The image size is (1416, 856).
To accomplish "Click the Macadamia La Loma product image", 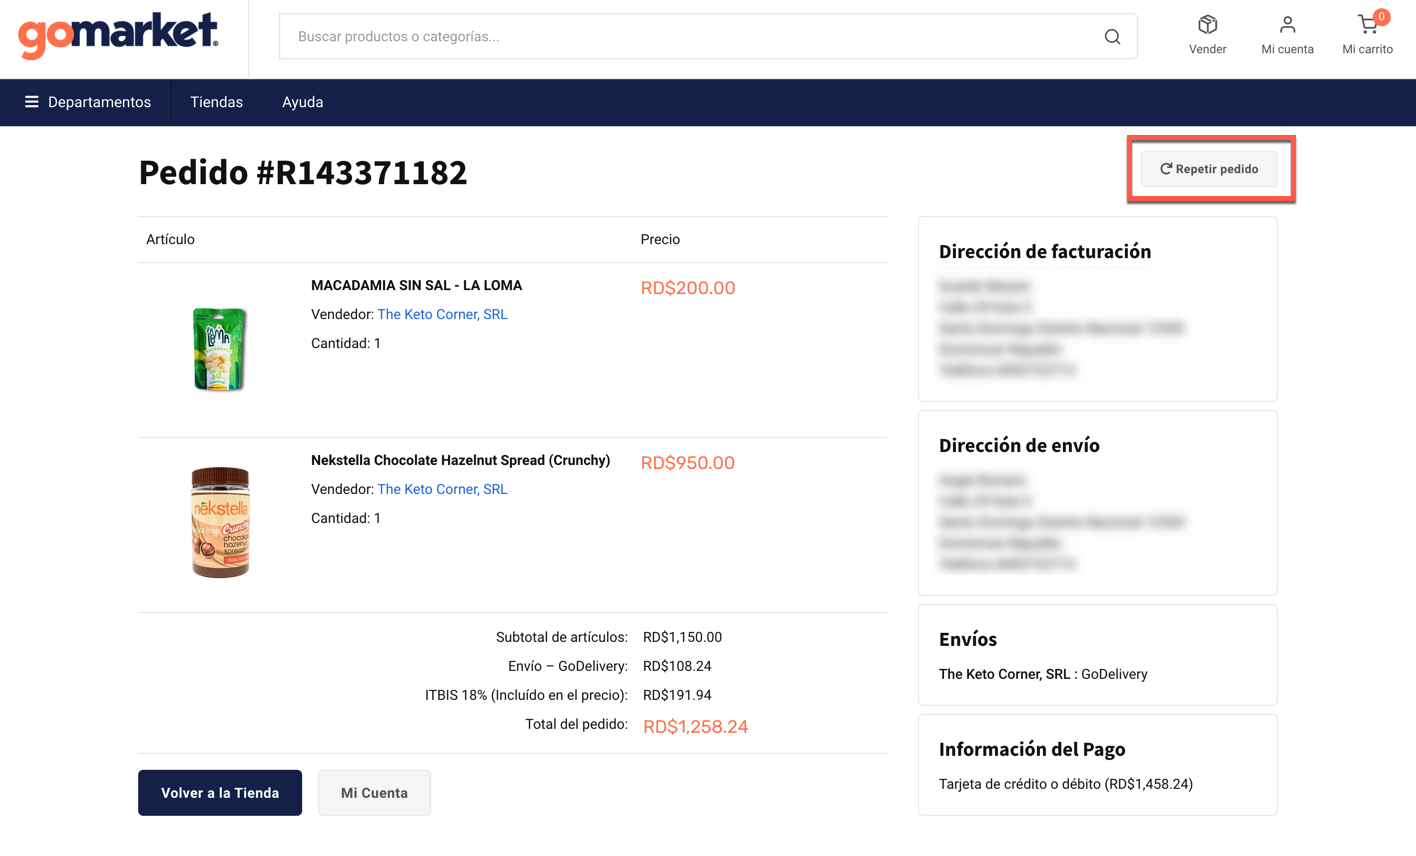I will pyautogui.click(x=220, y=349).
